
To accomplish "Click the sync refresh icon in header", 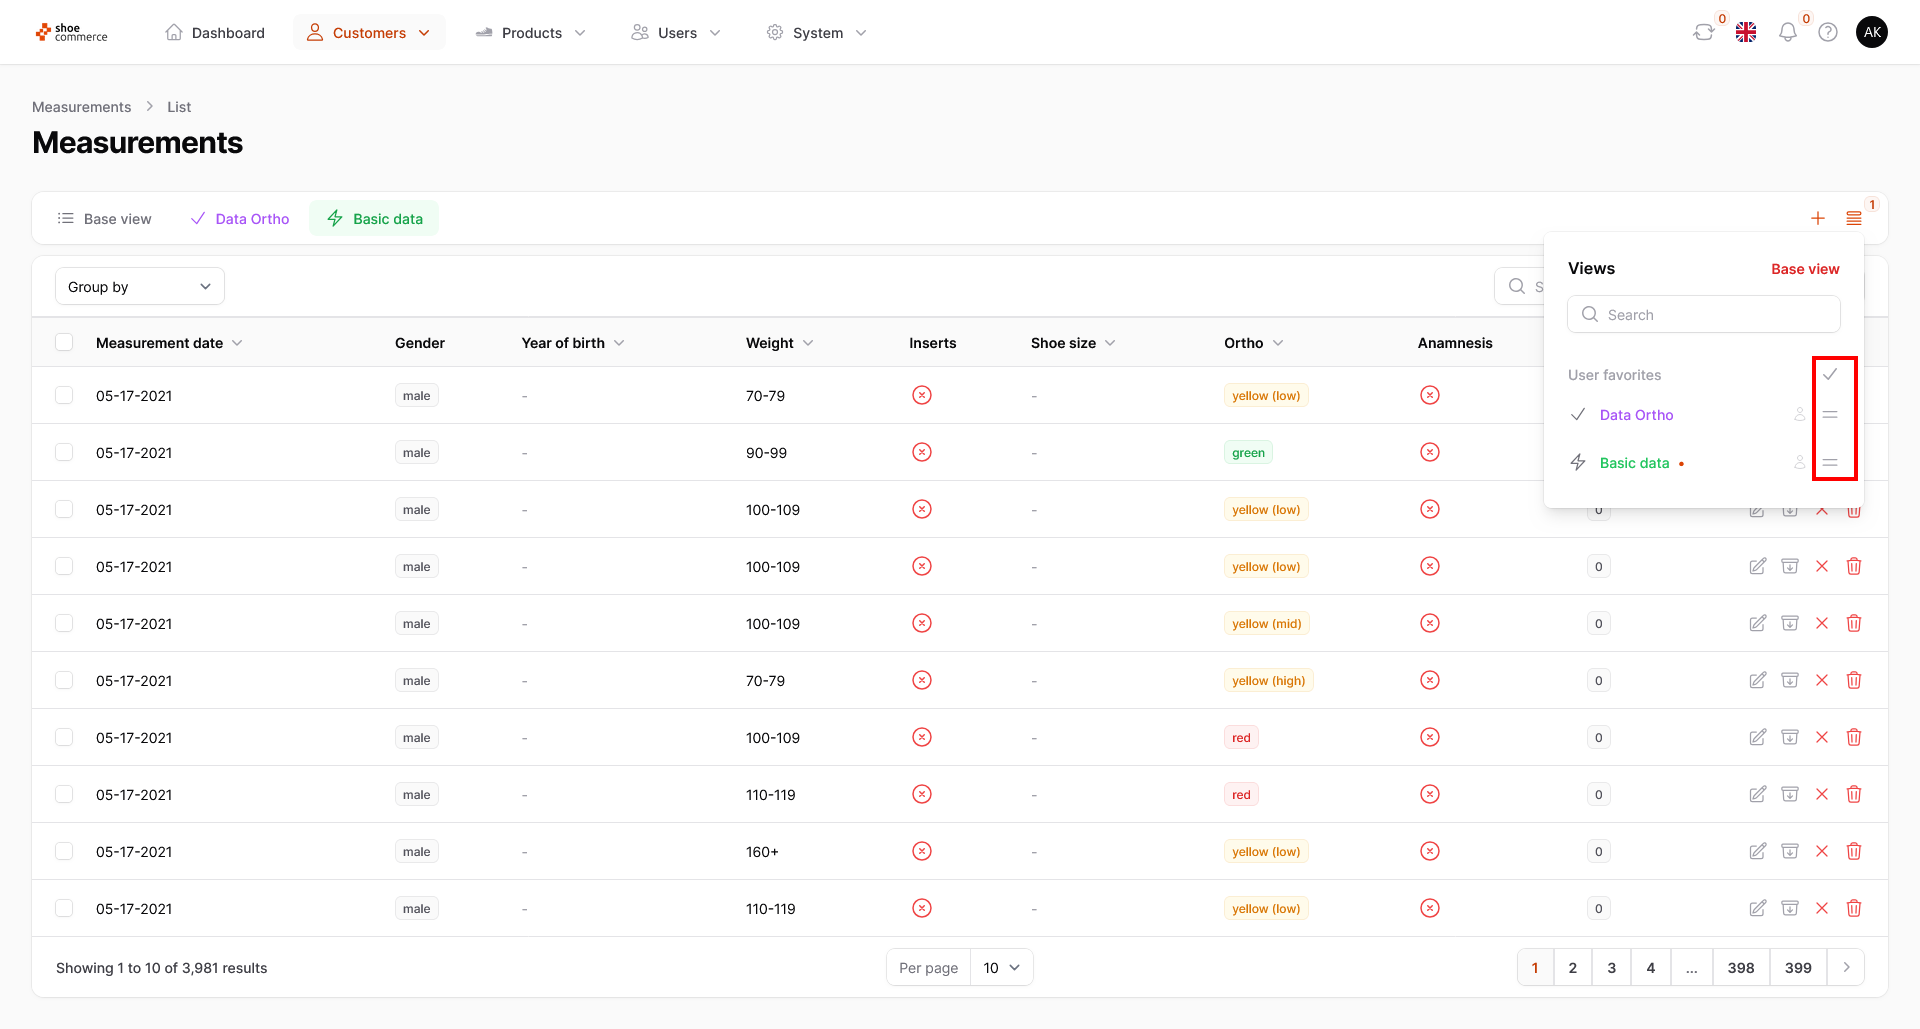I will point(1703,33).
